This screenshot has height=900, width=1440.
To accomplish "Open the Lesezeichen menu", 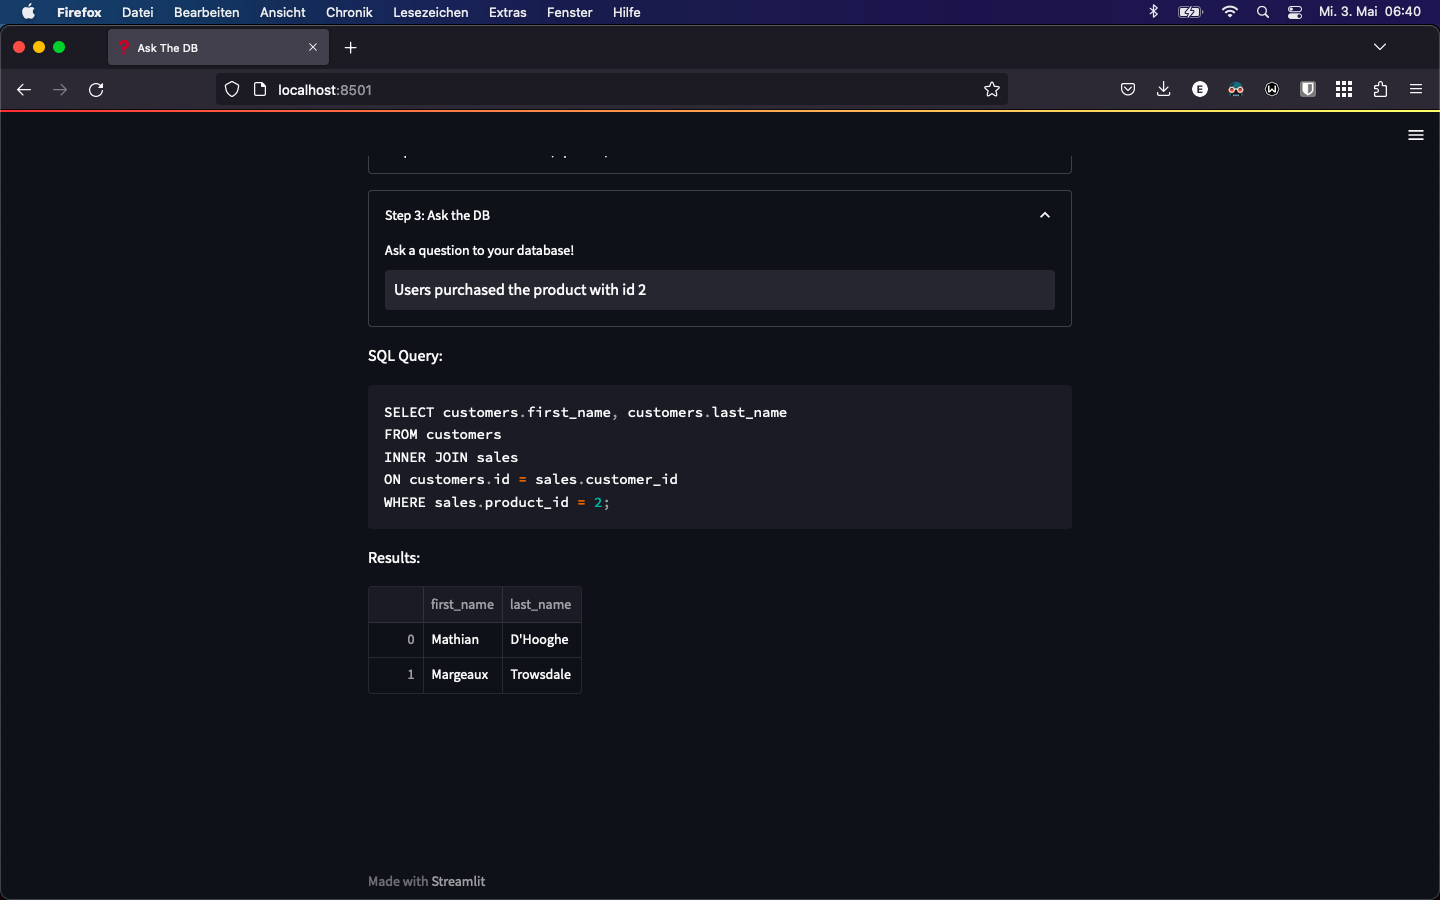I will tap(431, 12).
